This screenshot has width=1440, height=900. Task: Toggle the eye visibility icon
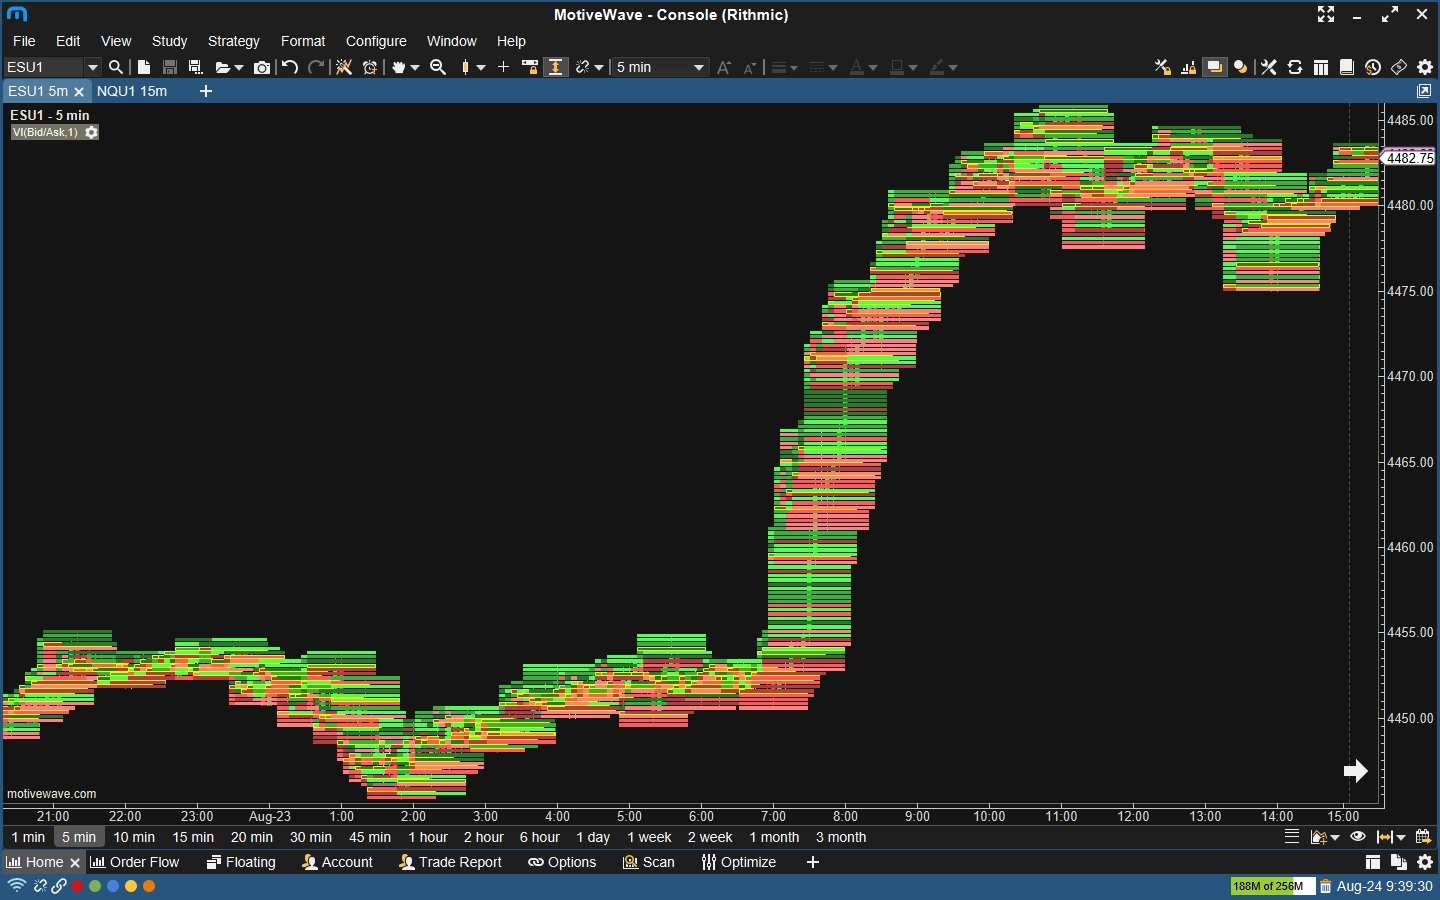1357,837
